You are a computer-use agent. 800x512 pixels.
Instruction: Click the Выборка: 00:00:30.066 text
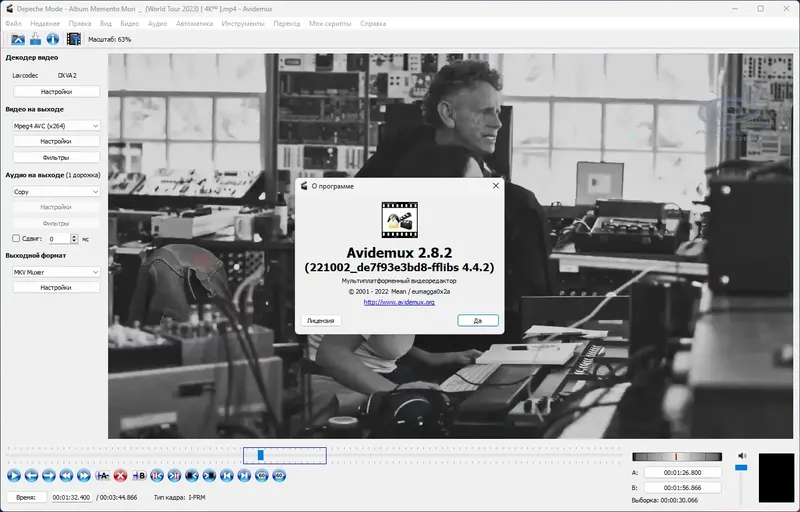(x=664, y=500)
